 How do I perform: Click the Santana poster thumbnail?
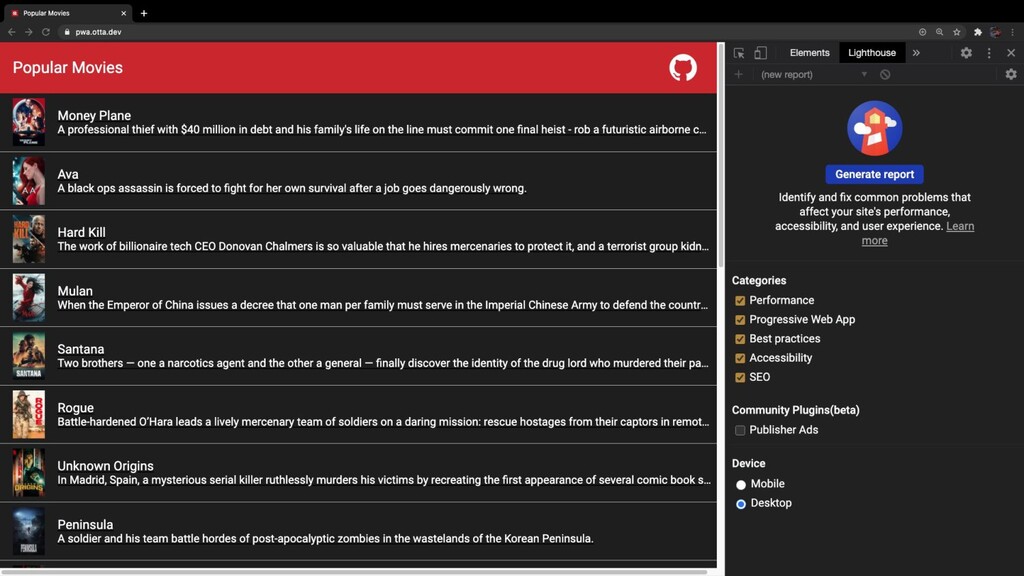click(29, 356)
